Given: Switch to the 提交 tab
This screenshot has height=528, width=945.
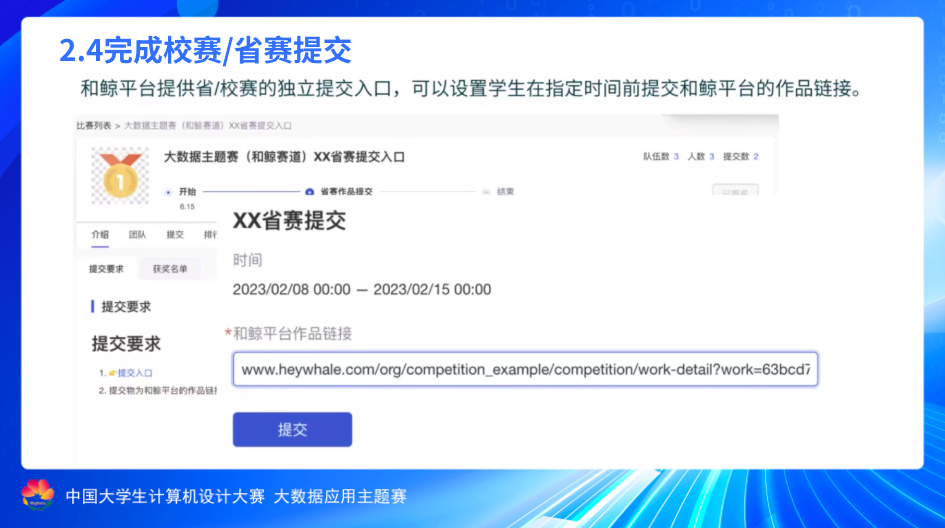Looking at the screenshot, I should 175,235.
